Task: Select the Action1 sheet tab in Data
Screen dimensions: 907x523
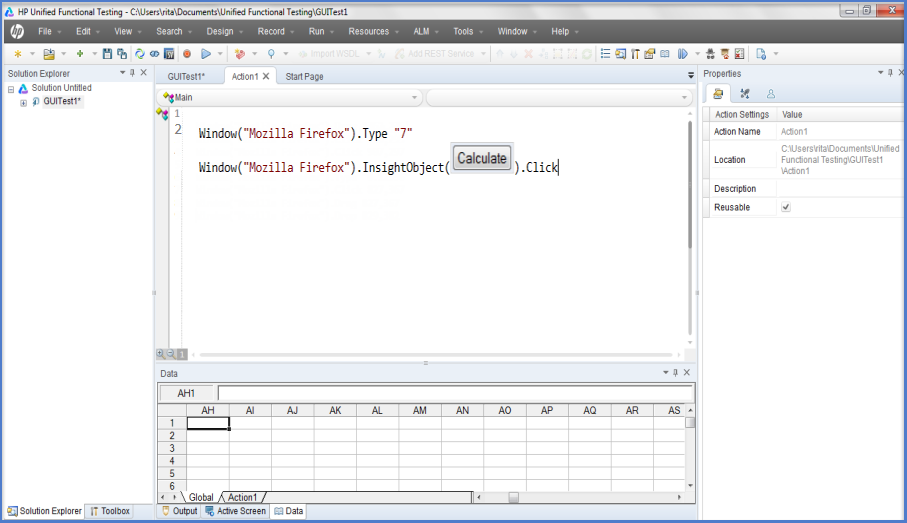Action: click(242, 497)
